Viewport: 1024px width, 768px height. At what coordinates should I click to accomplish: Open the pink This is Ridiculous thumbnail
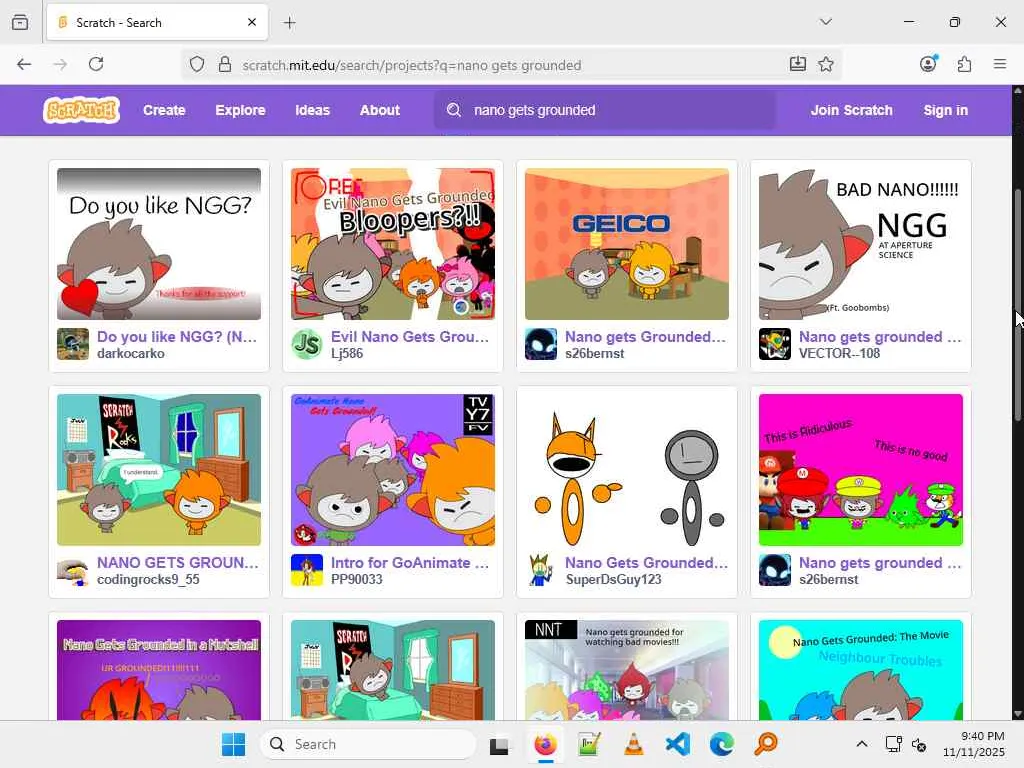coord(861,470)
